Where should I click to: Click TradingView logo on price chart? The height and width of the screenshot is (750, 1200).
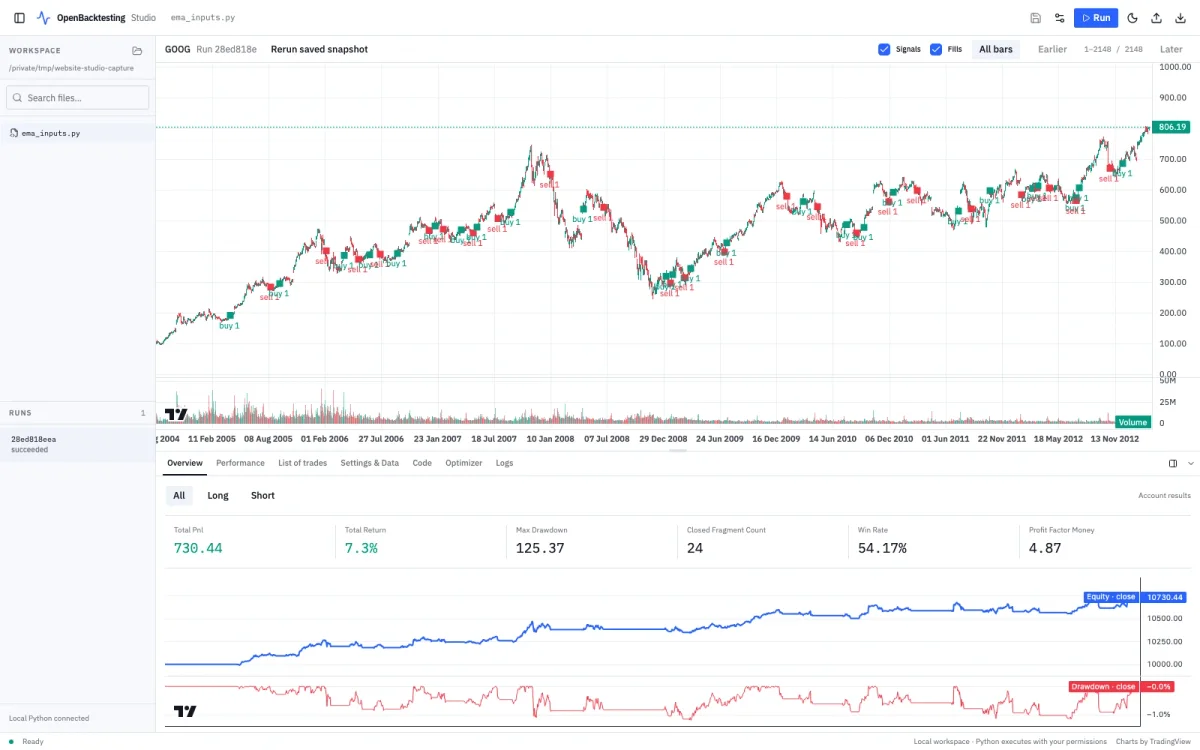[176, 415]
